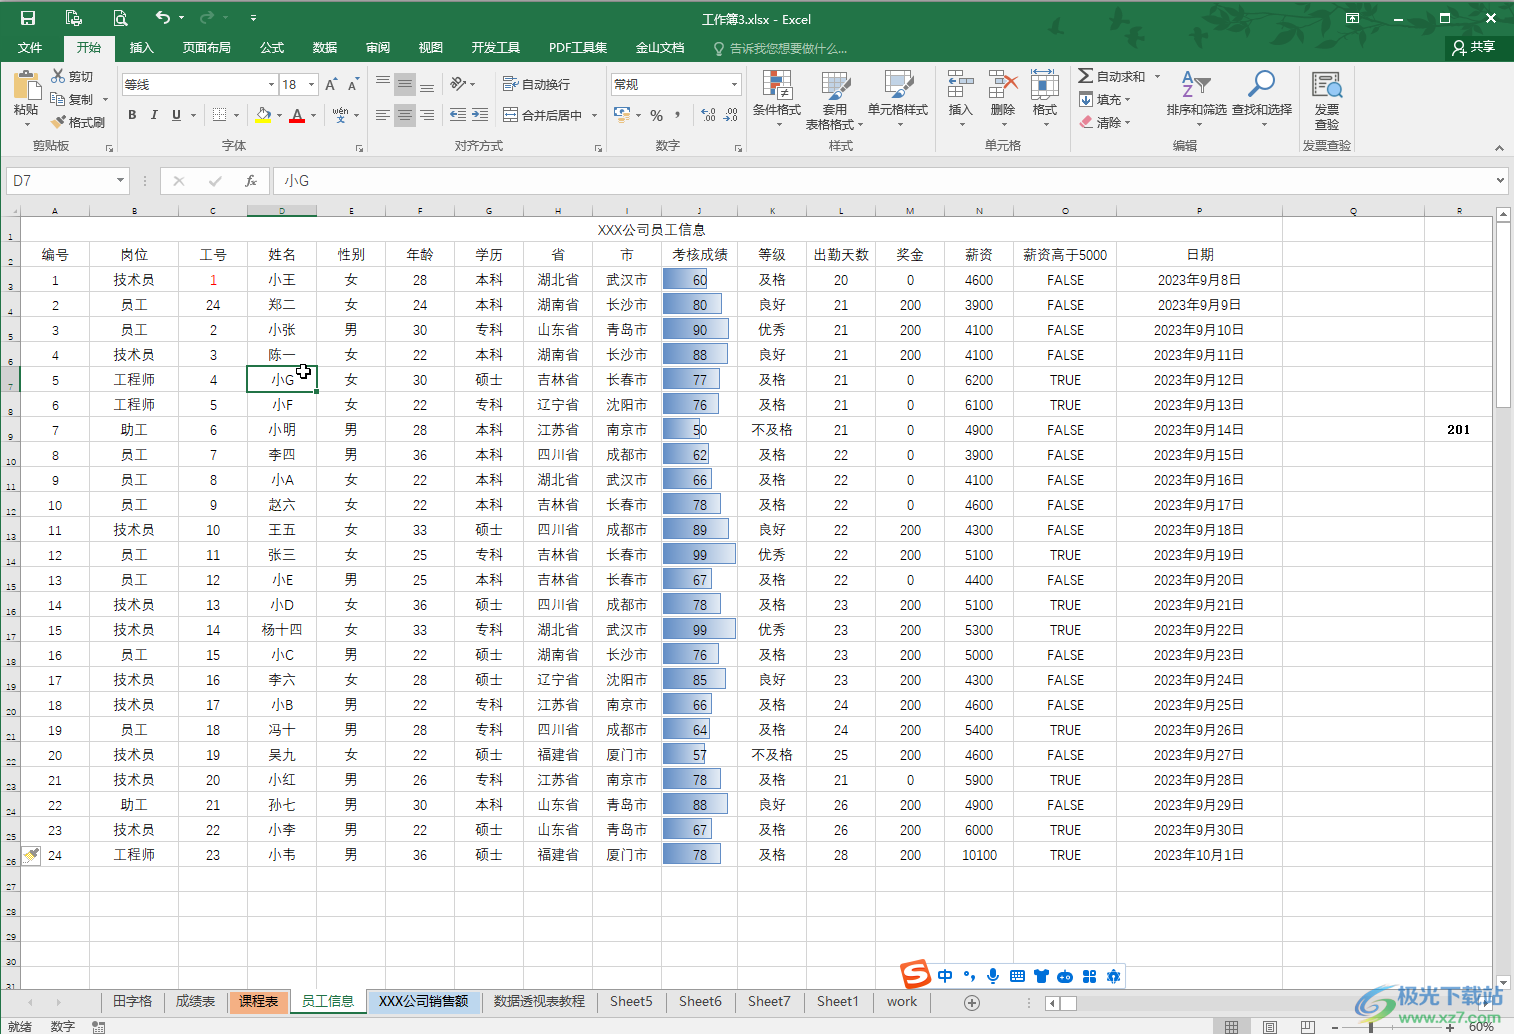The image size is (1514, 1034).
Task: Click the Cut scissors icon
Action: pyautogui.click(x=59, y=77)
